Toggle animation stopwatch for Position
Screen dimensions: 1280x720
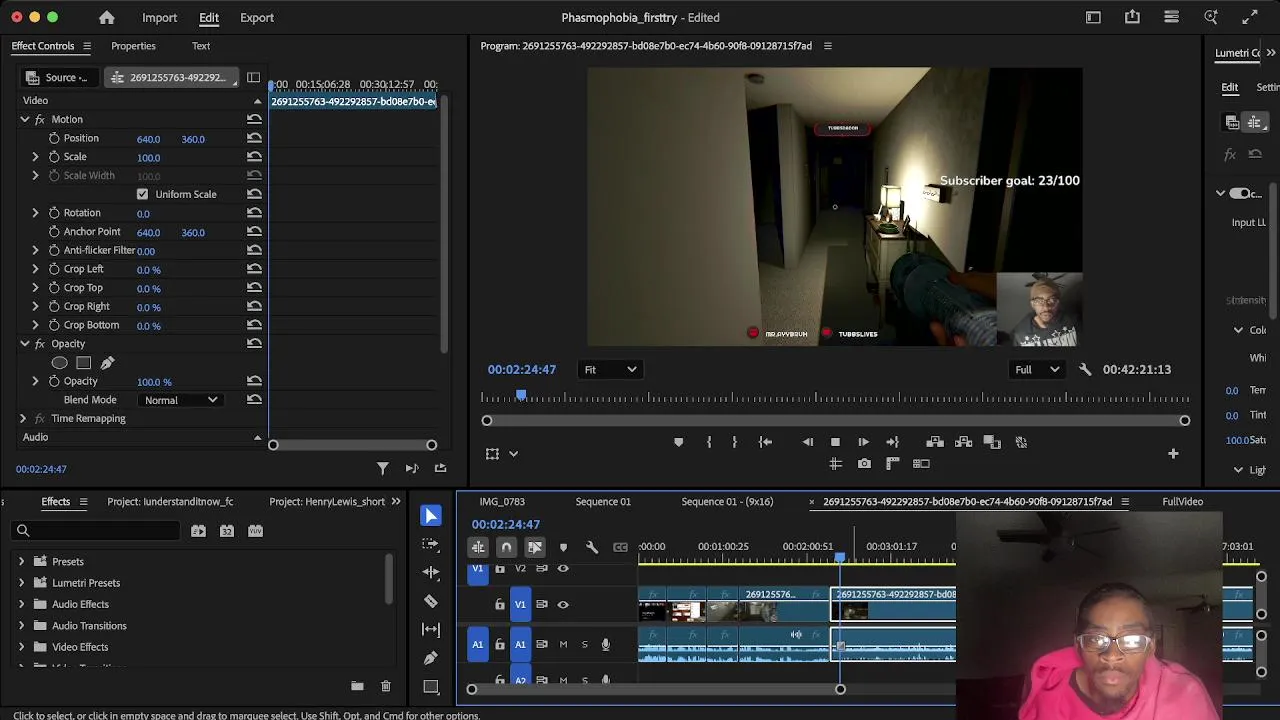click(x=54, y=138)
